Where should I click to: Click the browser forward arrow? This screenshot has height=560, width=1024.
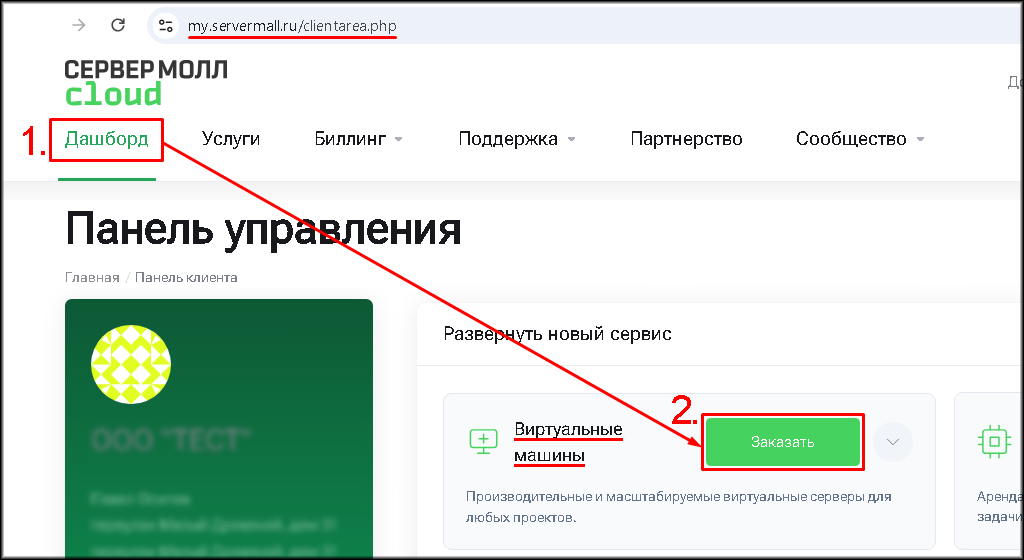tap(79, 25)
